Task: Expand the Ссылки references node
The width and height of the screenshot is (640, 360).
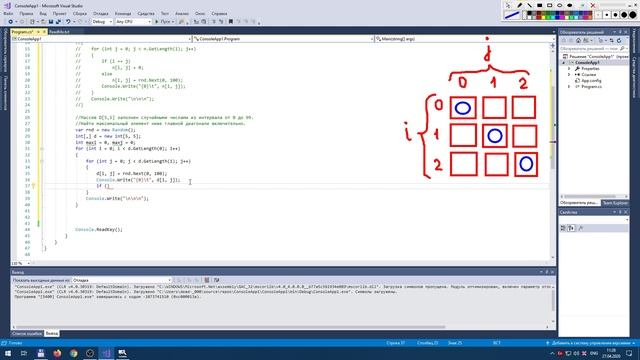Action: (x=569, y=75)
